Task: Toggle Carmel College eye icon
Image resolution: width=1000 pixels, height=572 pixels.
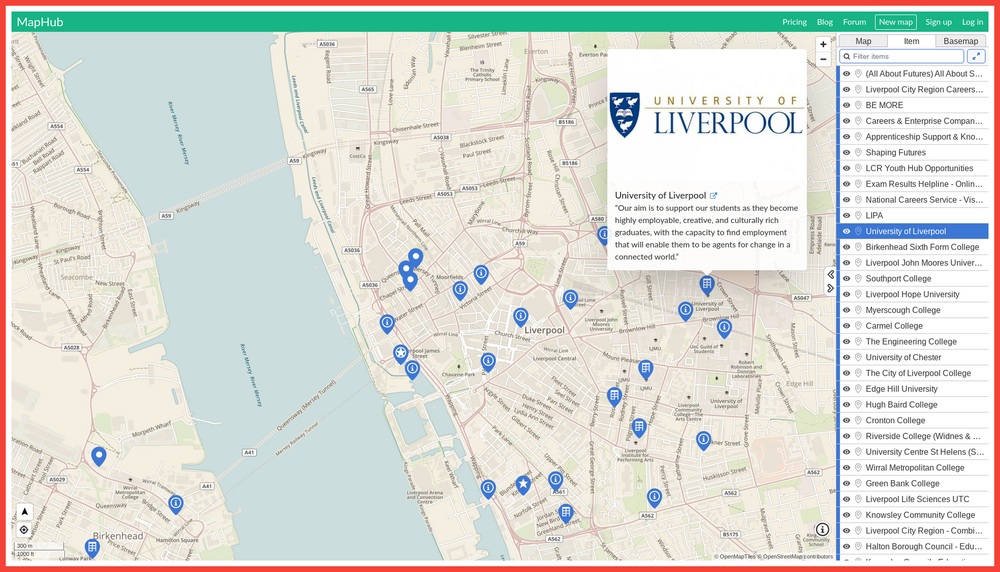Action: tap(846, 326)
